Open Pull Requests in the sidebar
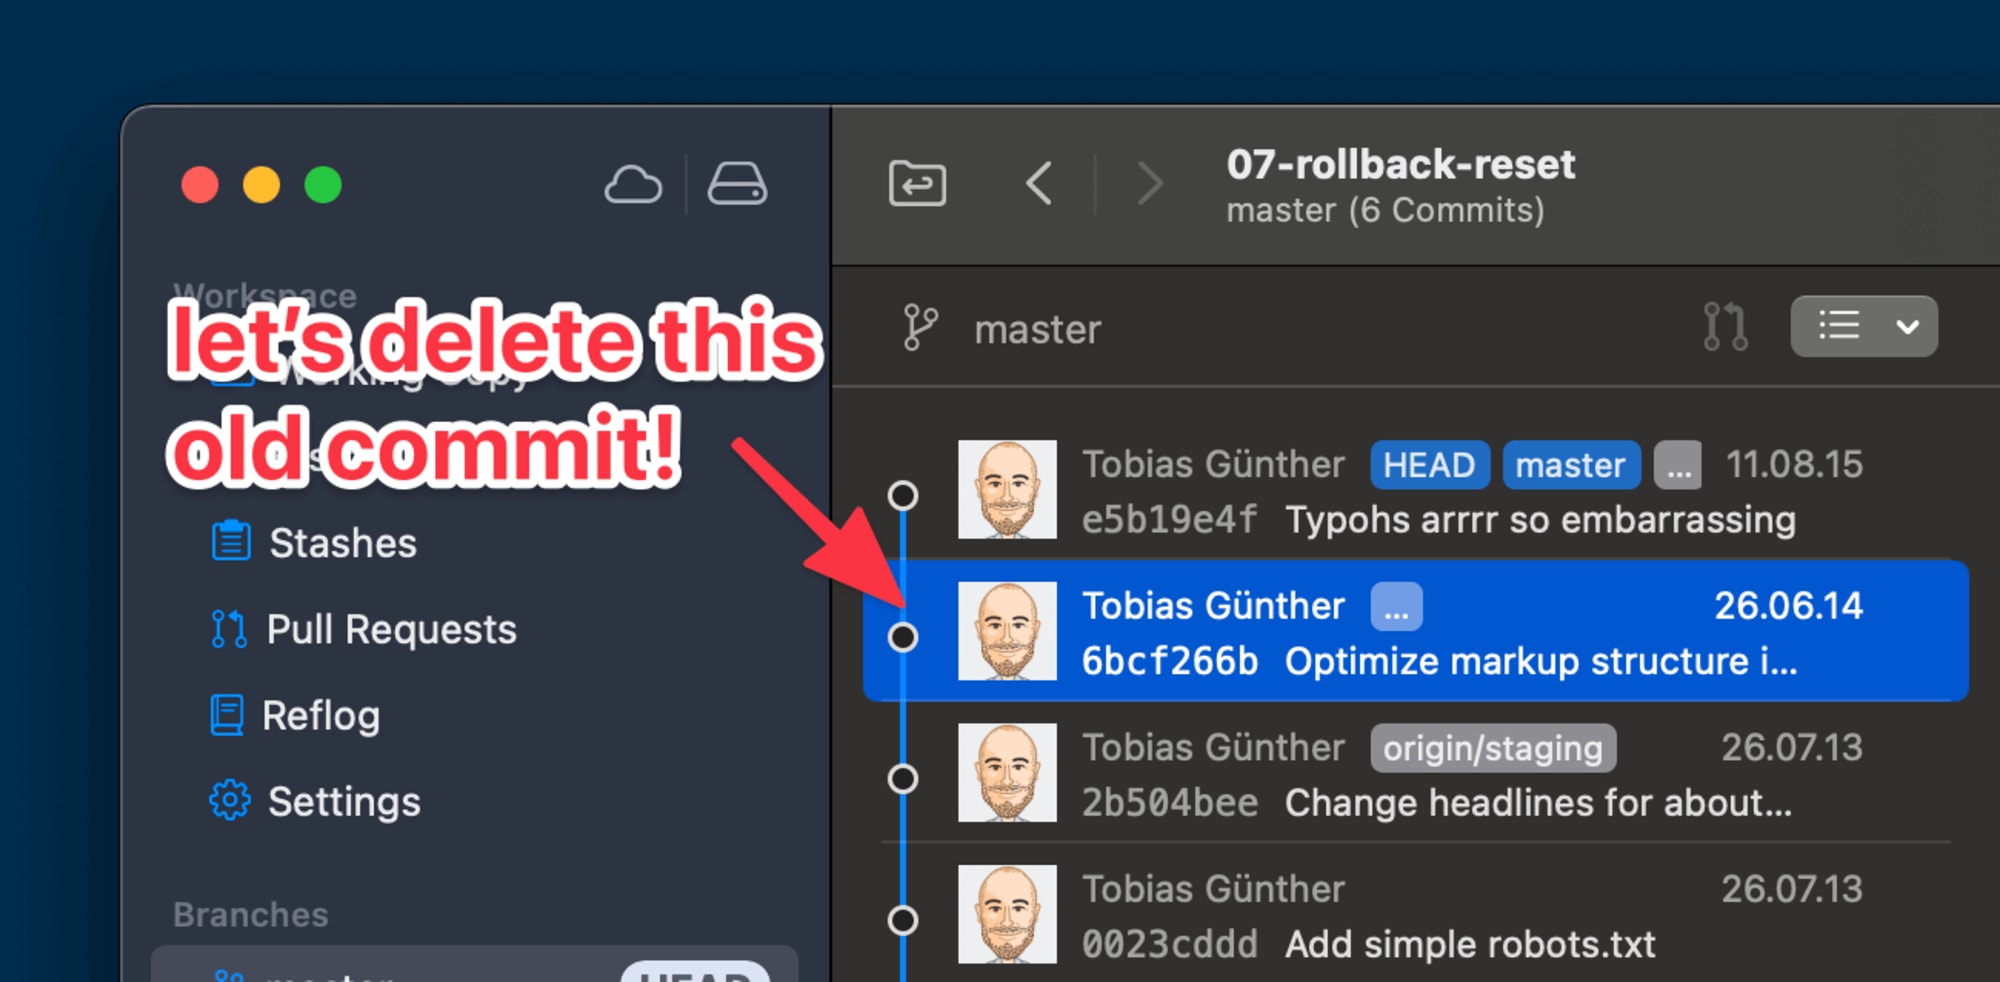2000x982 pixels. coord(390,630)
